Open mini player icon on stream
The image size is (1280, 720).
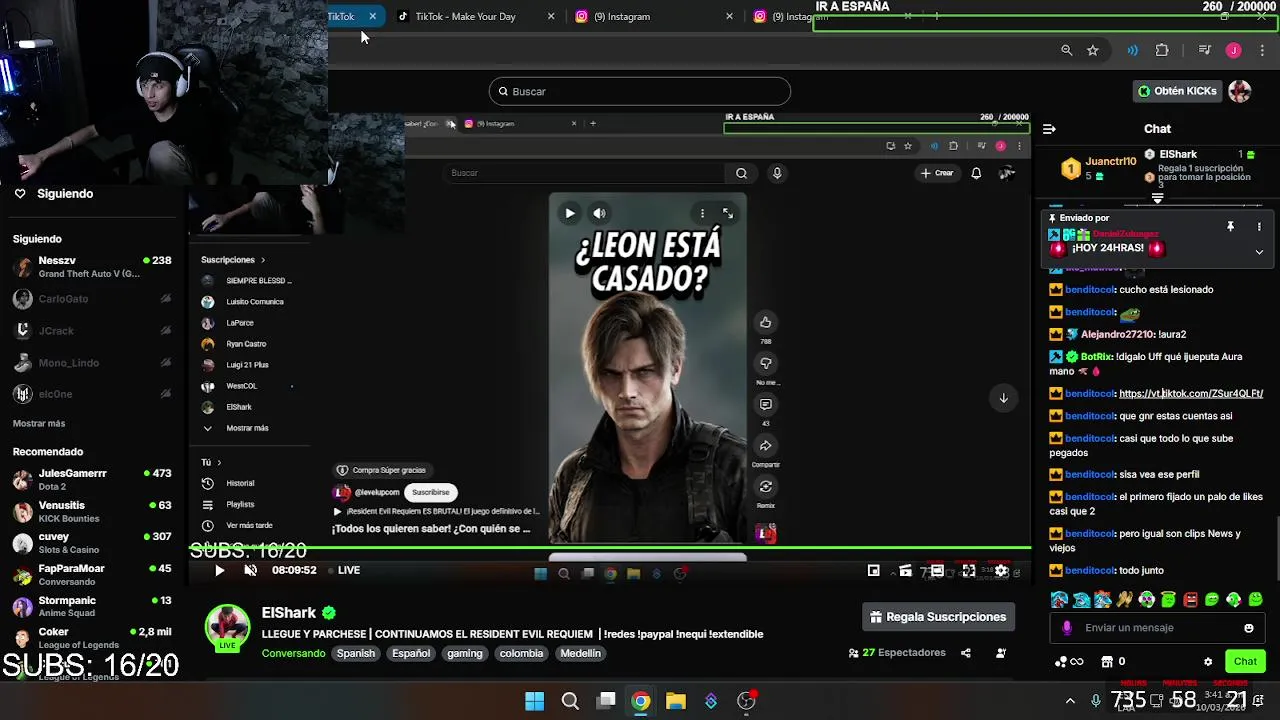(873, 570)
